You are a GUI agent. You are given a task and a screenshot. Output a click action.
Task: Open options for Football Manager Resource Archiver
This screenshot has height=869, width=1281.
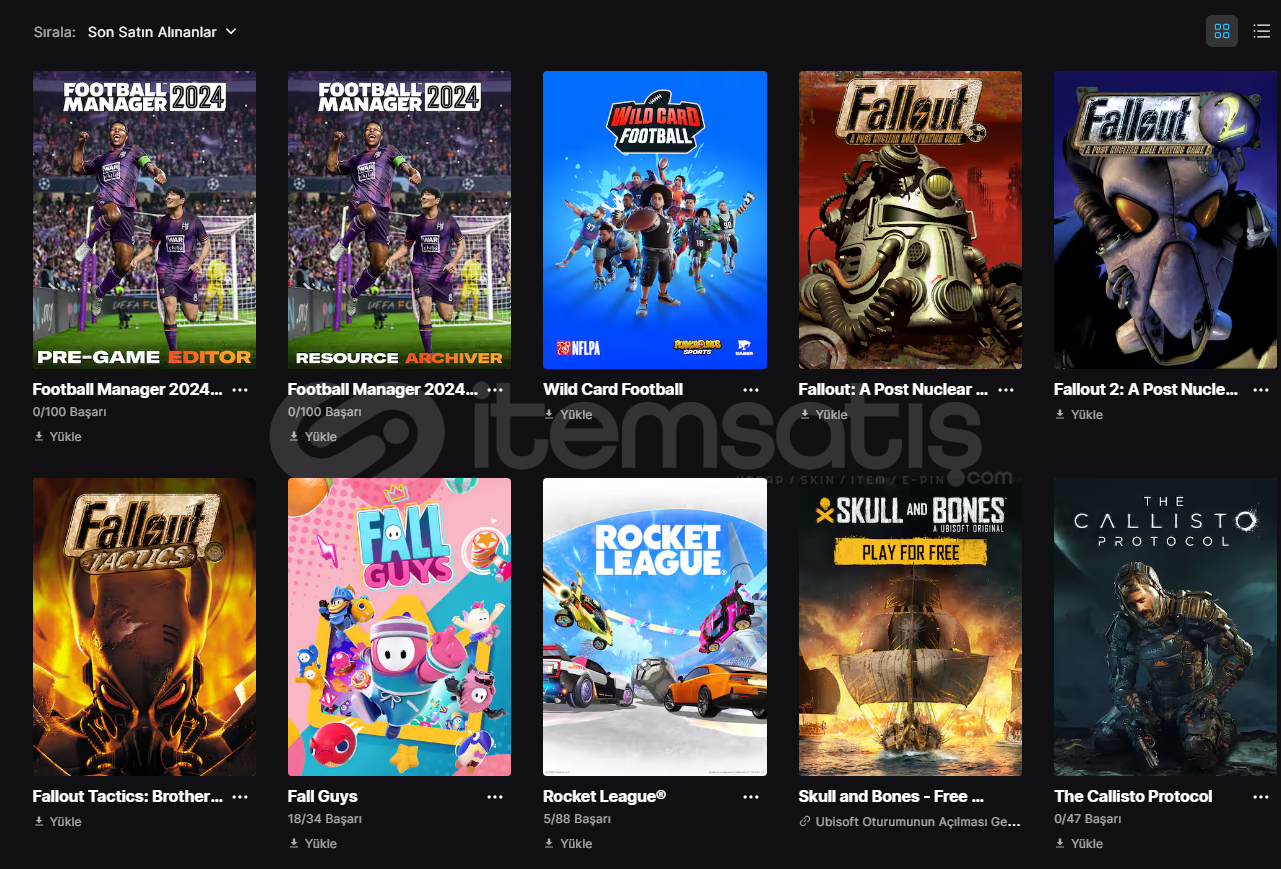[x=495, y=390]
